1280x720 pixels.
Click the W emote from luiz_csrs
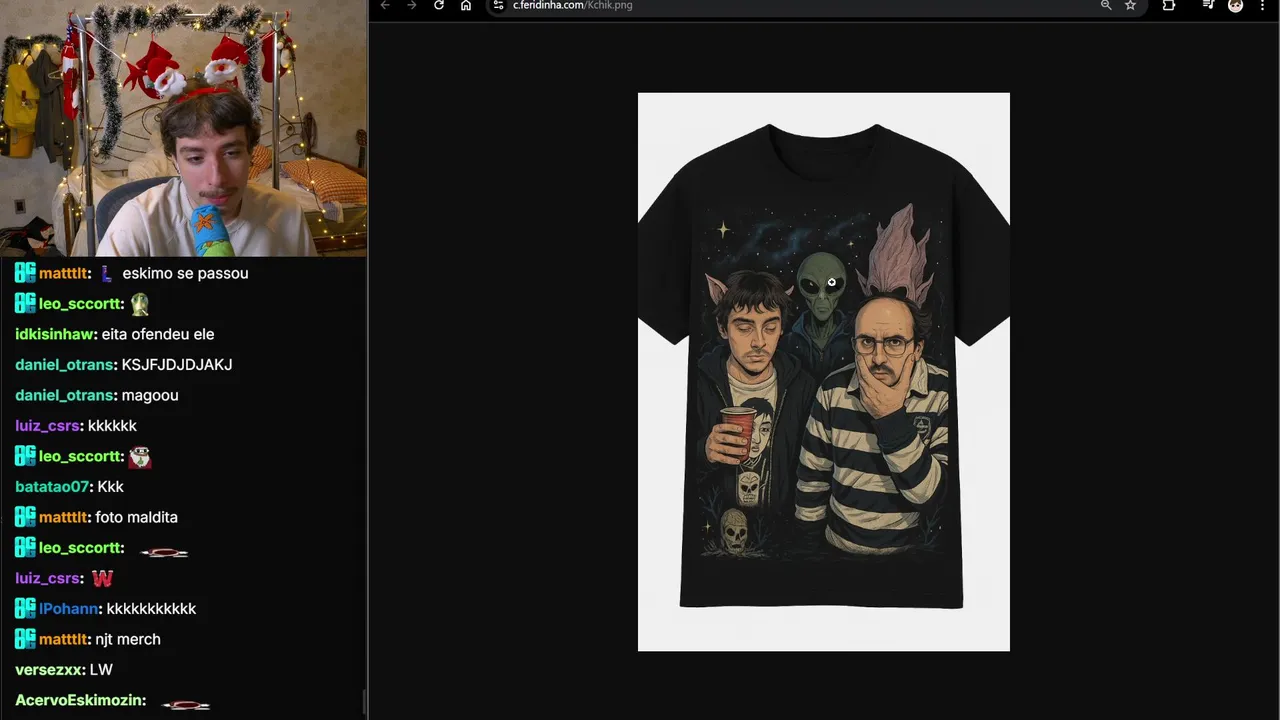pyautogui.click(x=102, y=578)
